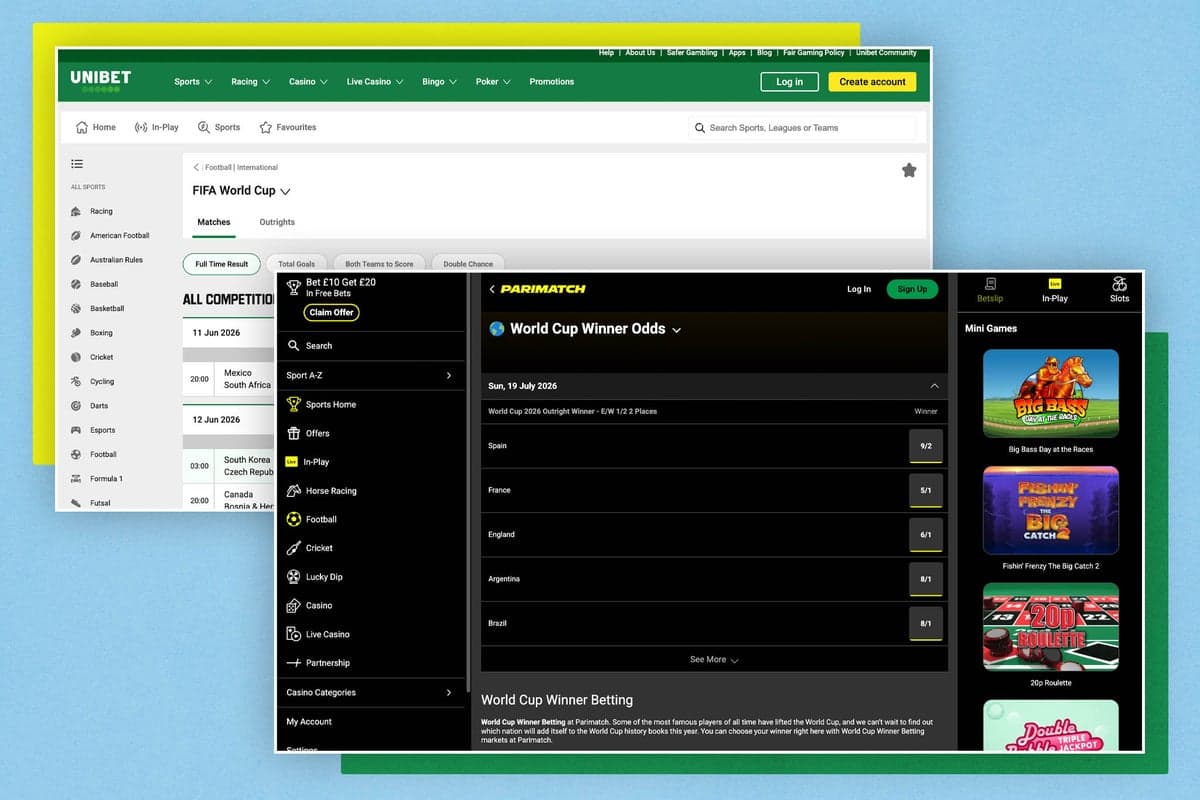Select Darts in Unibet sidebar
1200x800 pixels.
89,406
